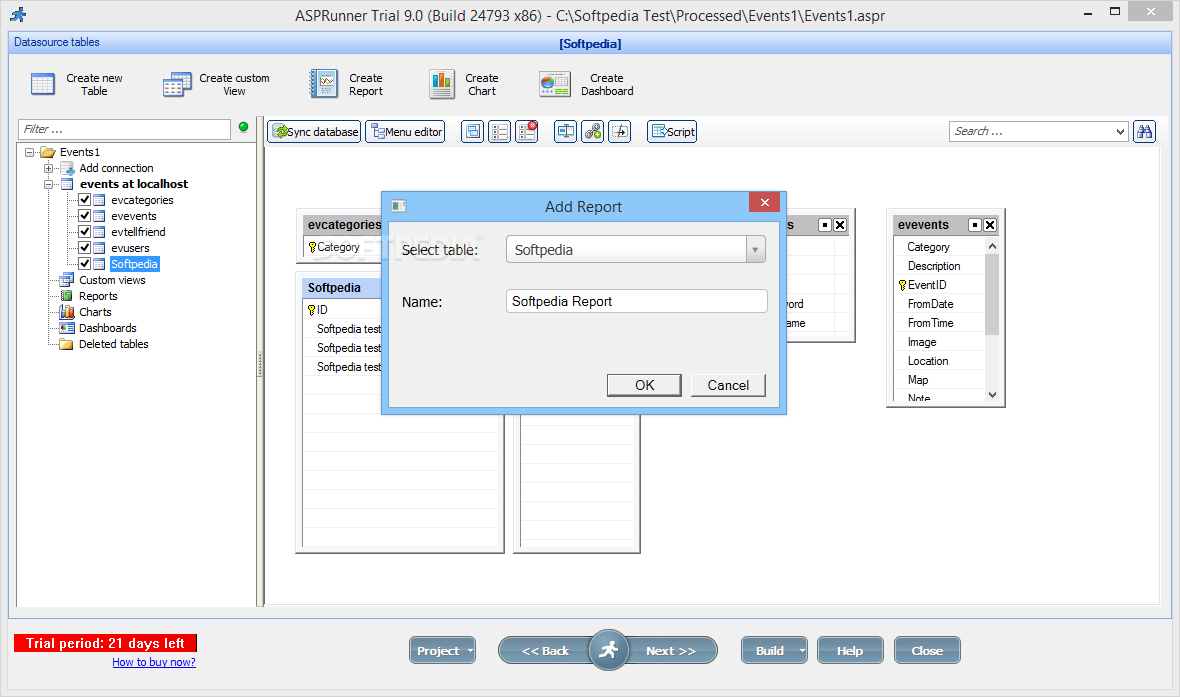Collapse the events at localhost node
This screenshot has width=1180, height=697.
(48, 184)
